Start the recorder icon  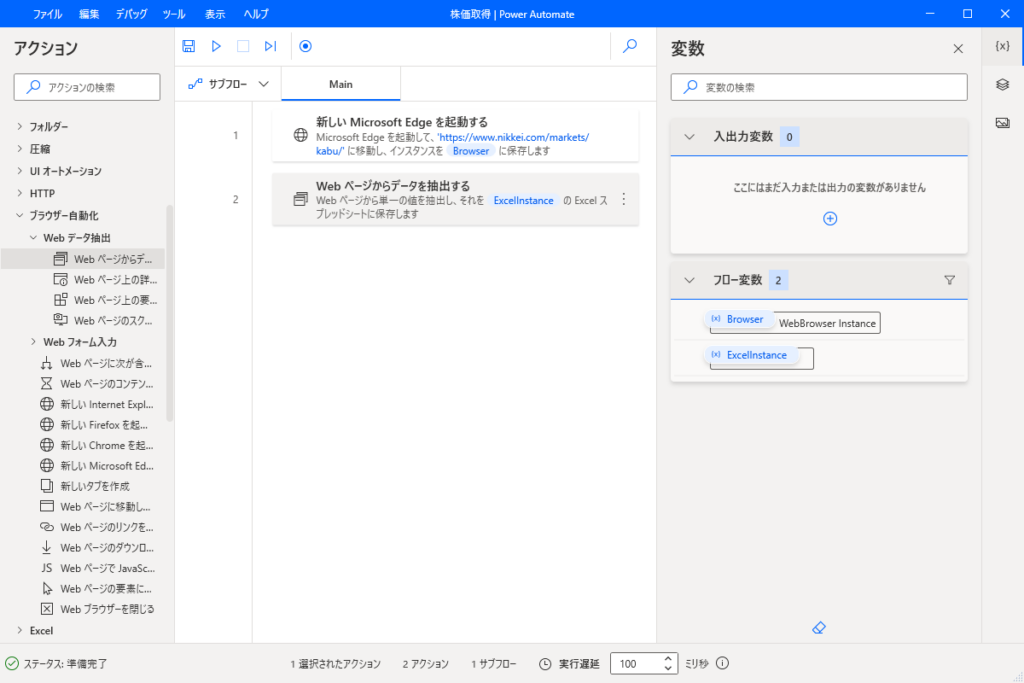(x=305, y=46)
